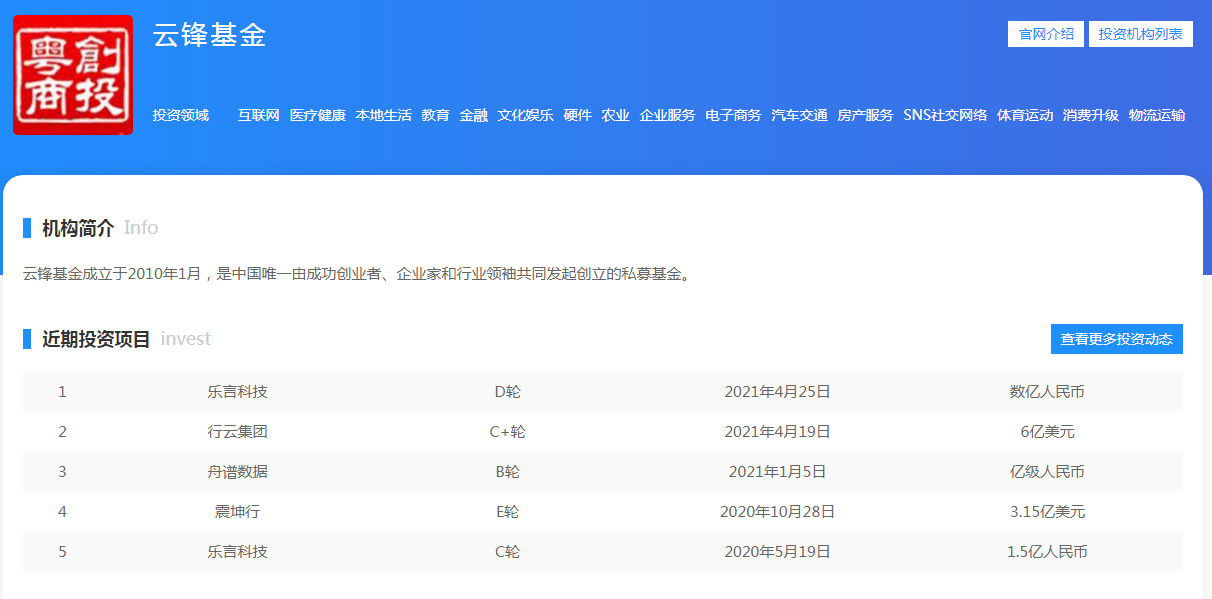The image size is (1212, 599).
Task: Click the 投资领域 label
Action: pos(181,115)
